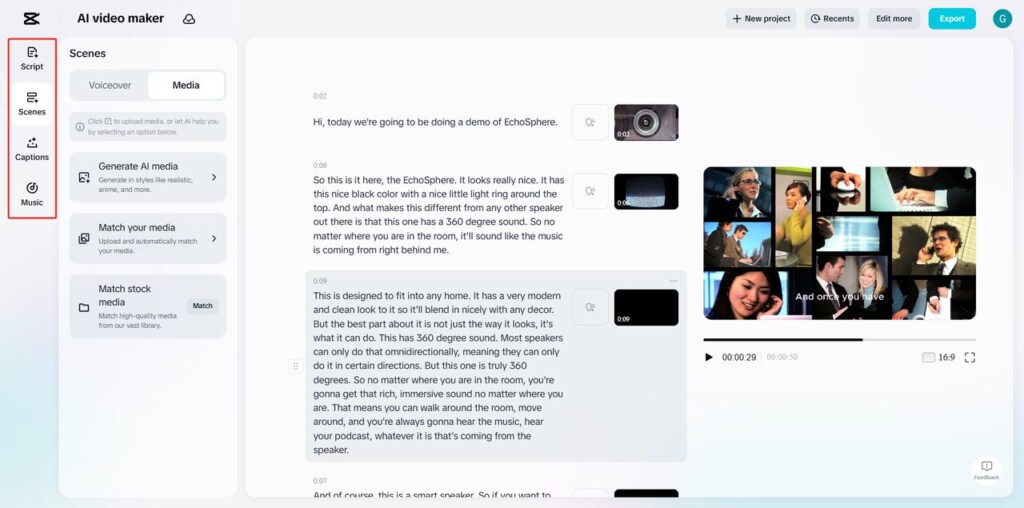Open the Script panel
The width and height of the screenshot is (1024, 508).
[x=32, y=58]
